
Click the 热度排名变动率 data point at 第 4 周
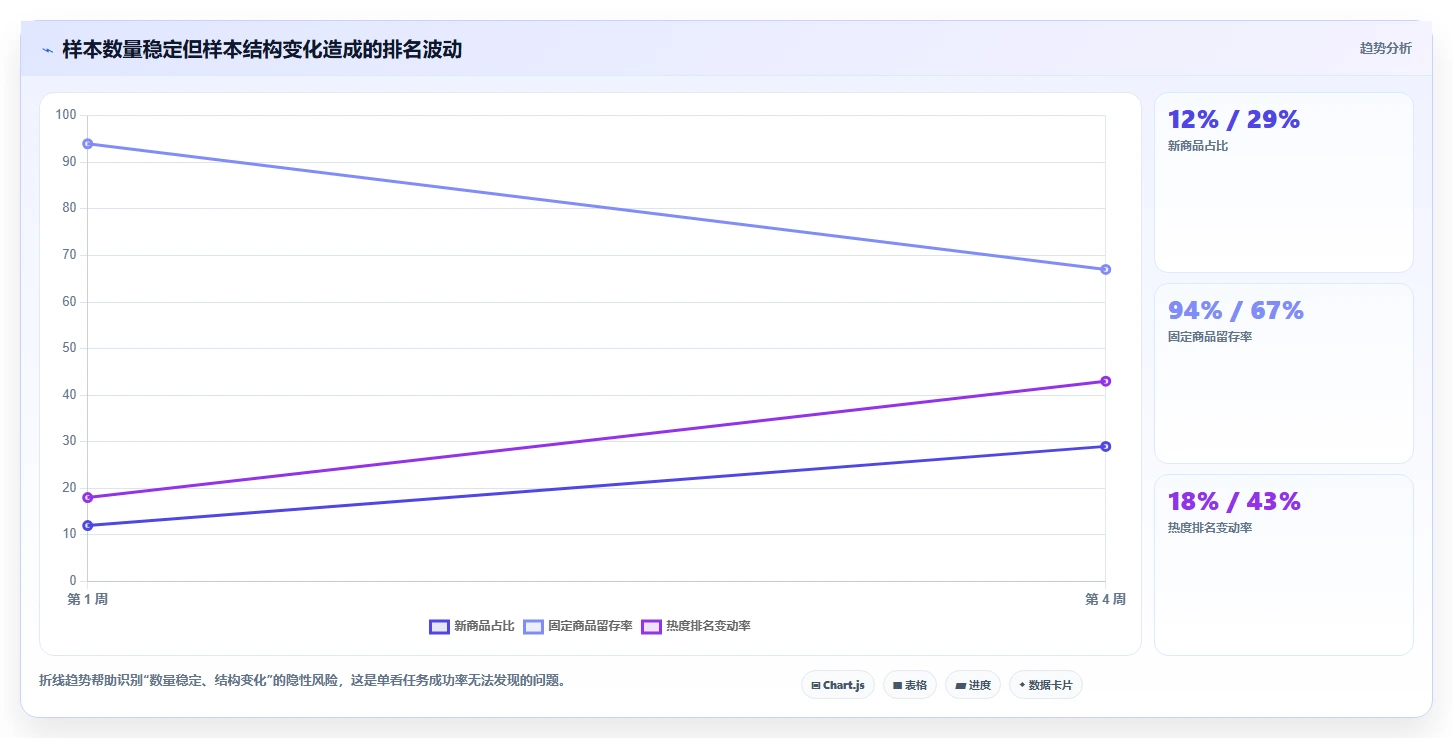[x=1105, y=381]
